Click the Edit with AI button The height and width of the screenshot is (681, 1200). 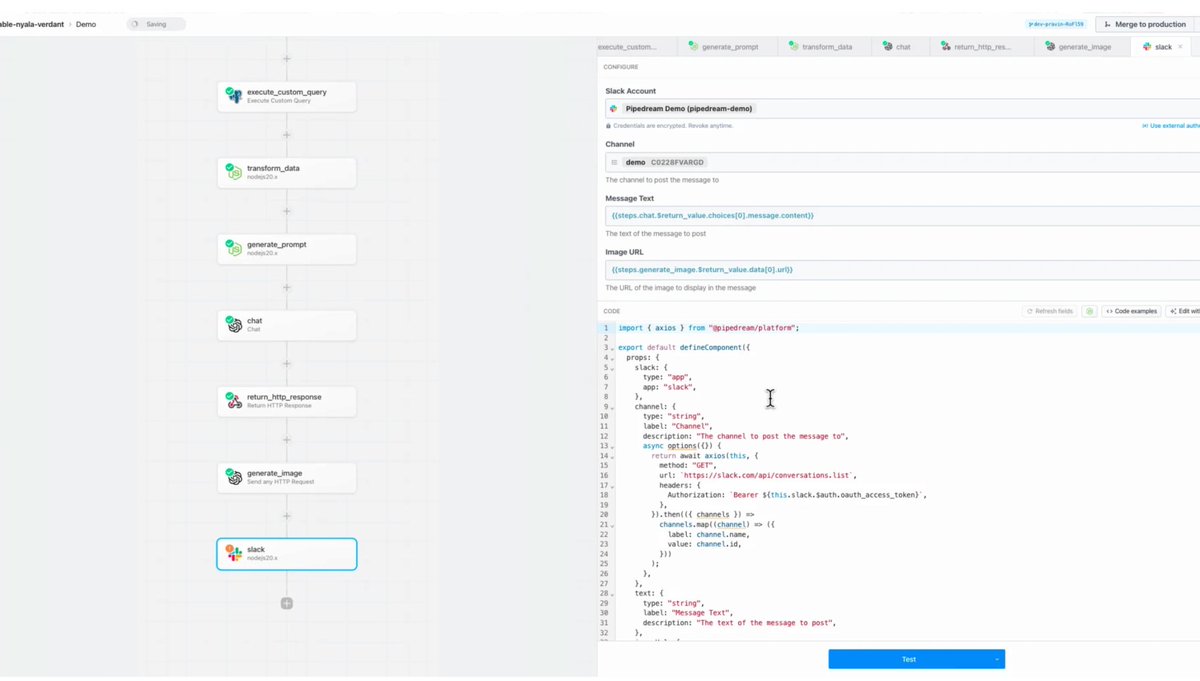point(1183,311)
